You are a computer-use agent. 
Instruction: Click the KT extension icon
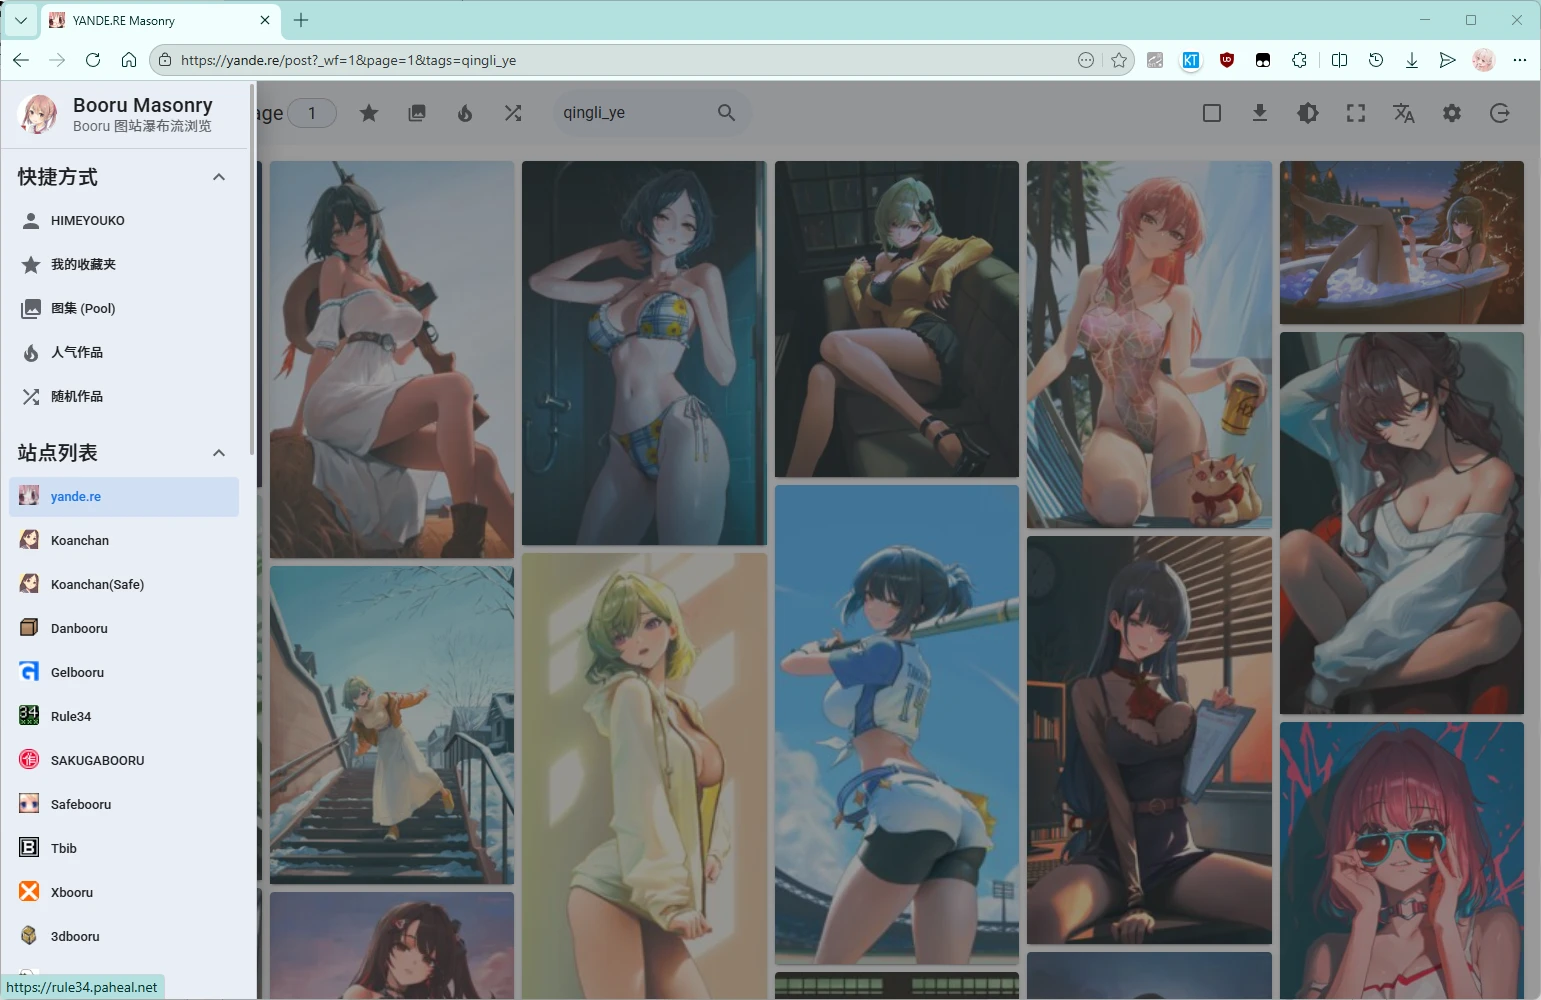[x=1191, y=60]
